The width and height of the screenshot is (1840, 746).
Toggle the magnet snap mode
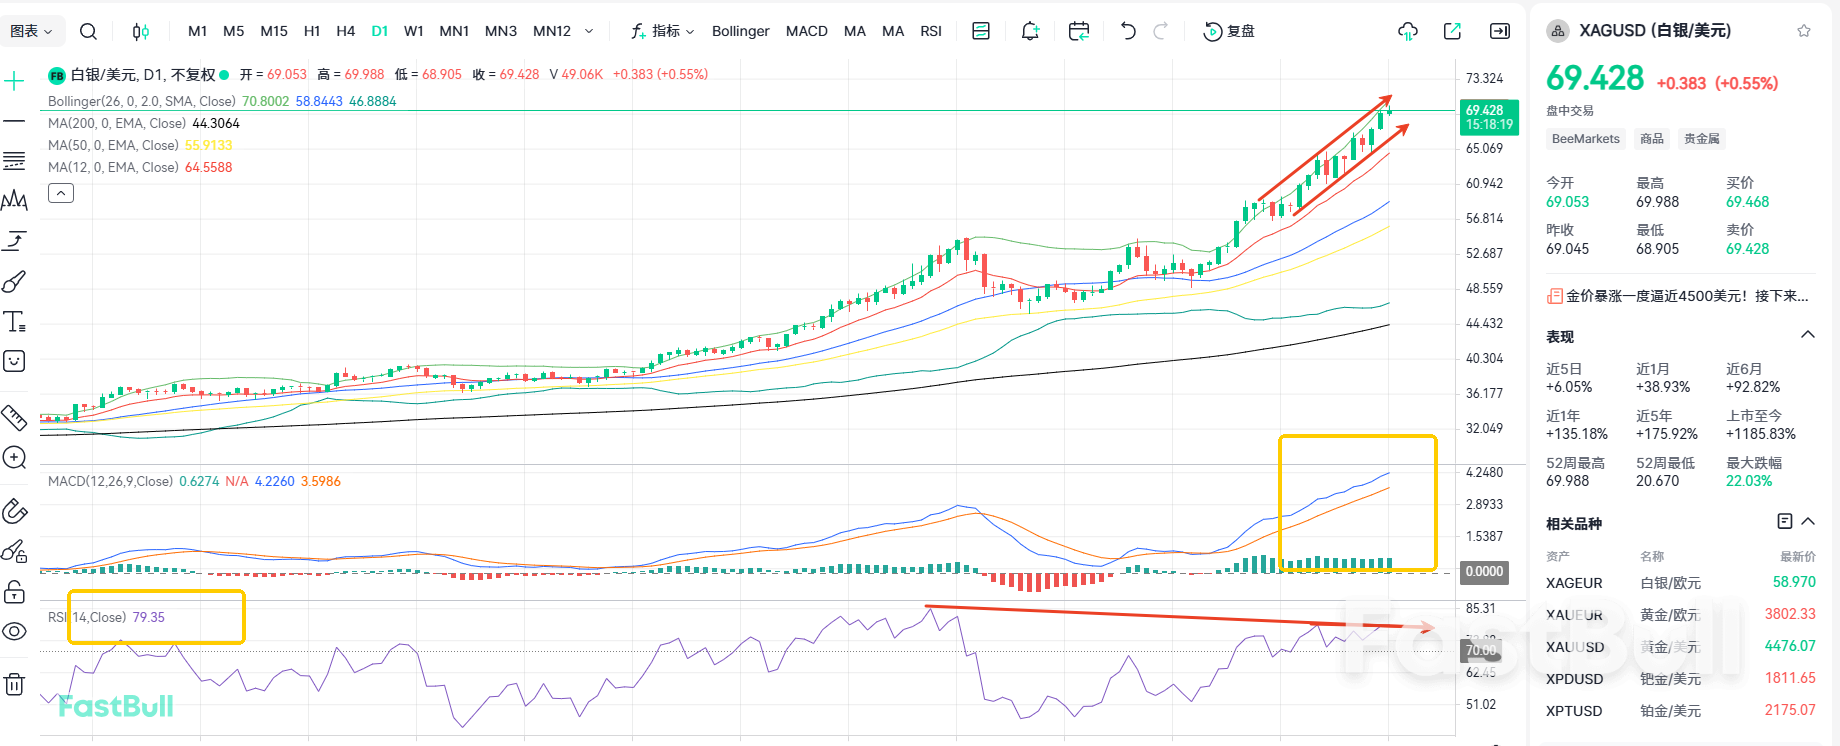tap(14, 511)
